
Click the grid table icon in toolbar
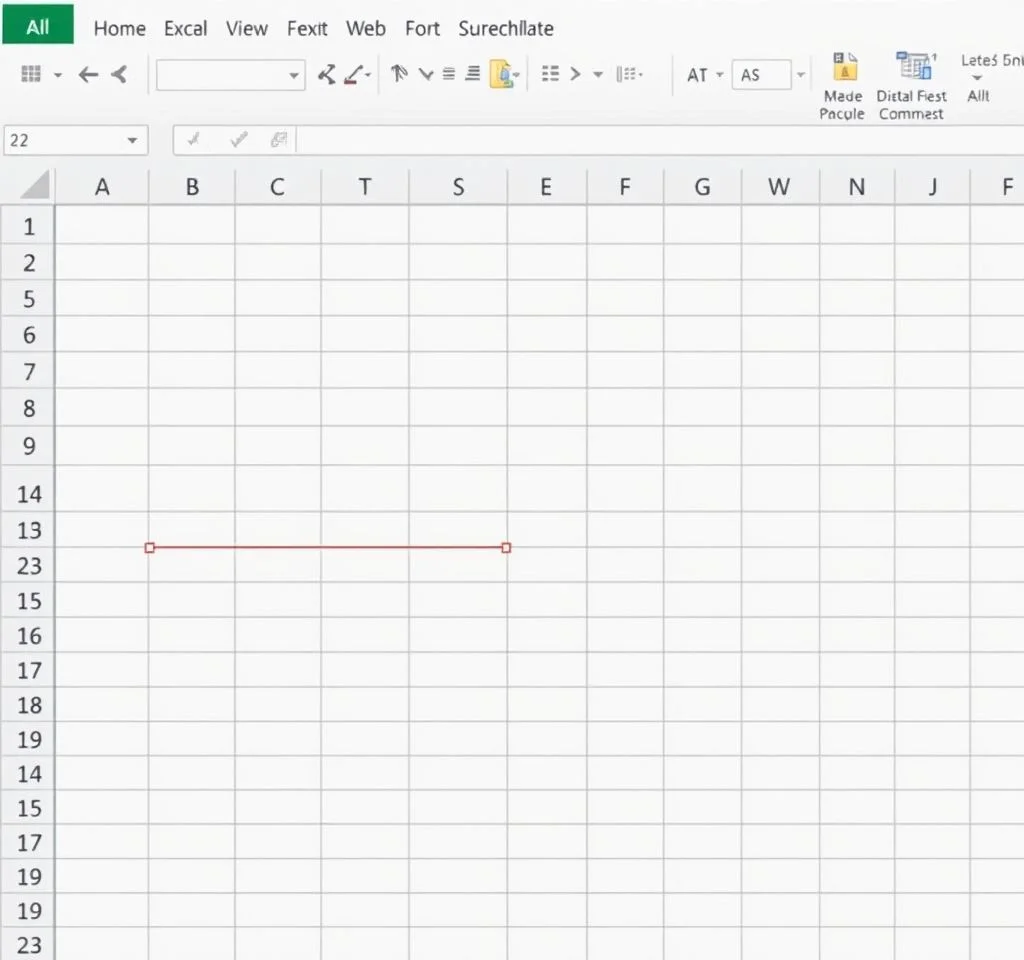[x=31, y=74]
